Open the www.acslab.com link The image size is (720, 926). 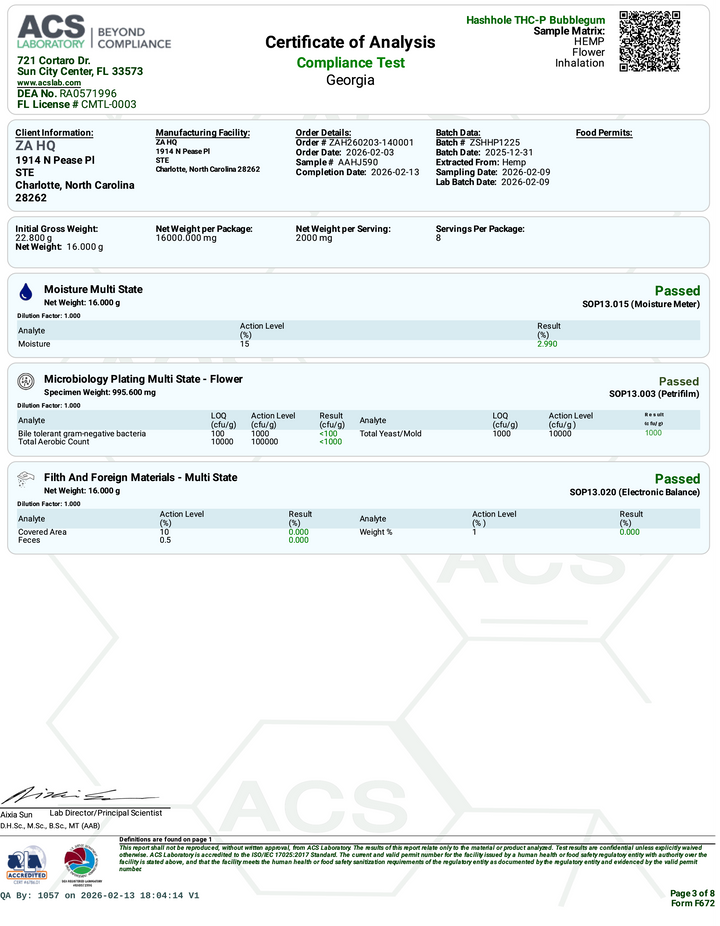coord(49,83)
